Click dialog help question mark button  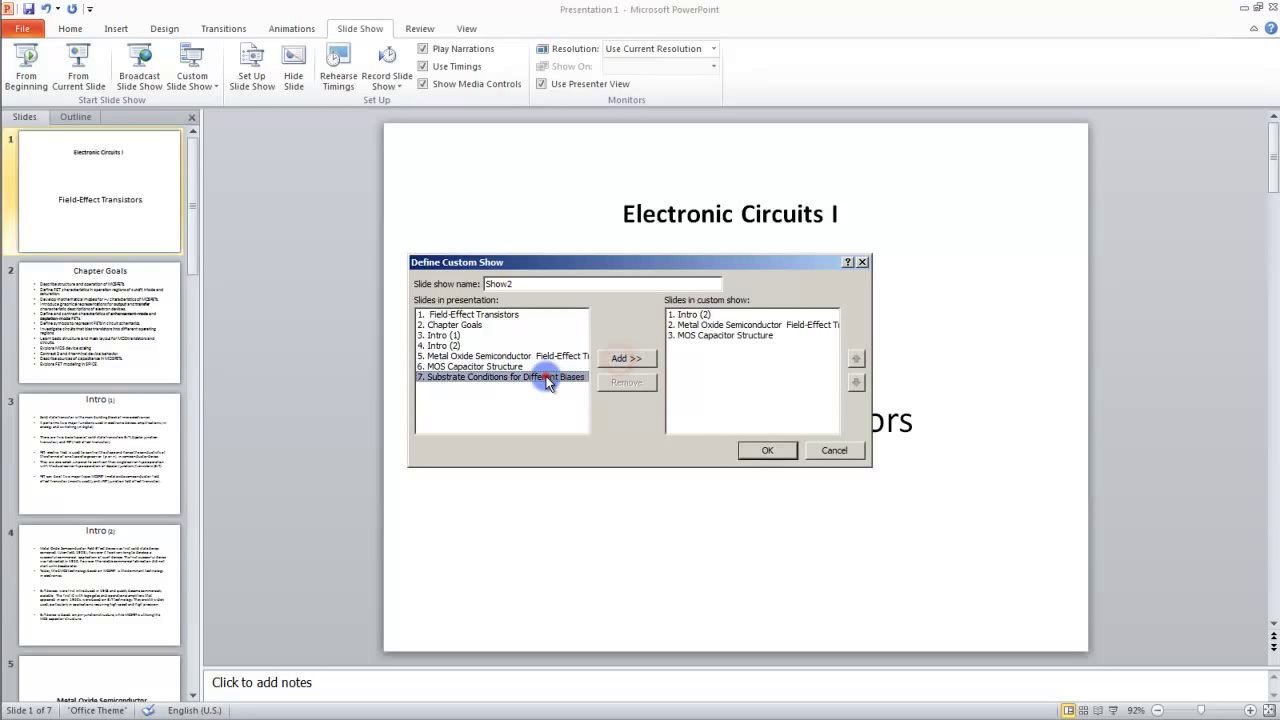pyautogui.click(x=848, y=262)
